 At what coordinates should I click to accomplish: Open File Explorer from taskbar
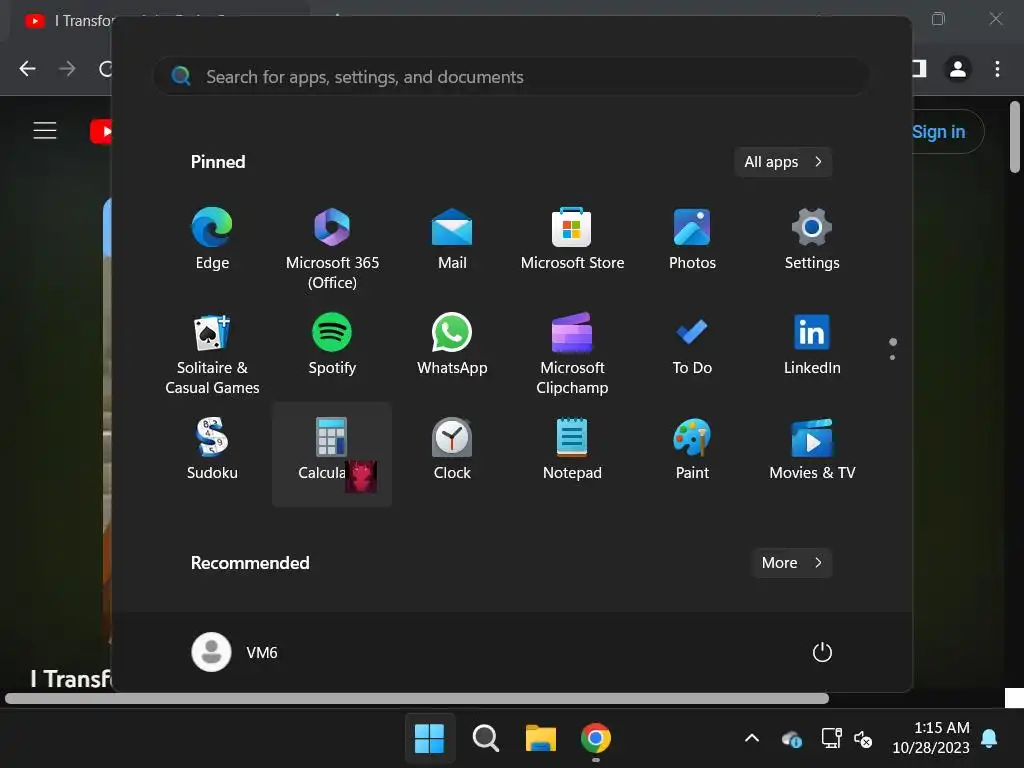tap(541, 738)
